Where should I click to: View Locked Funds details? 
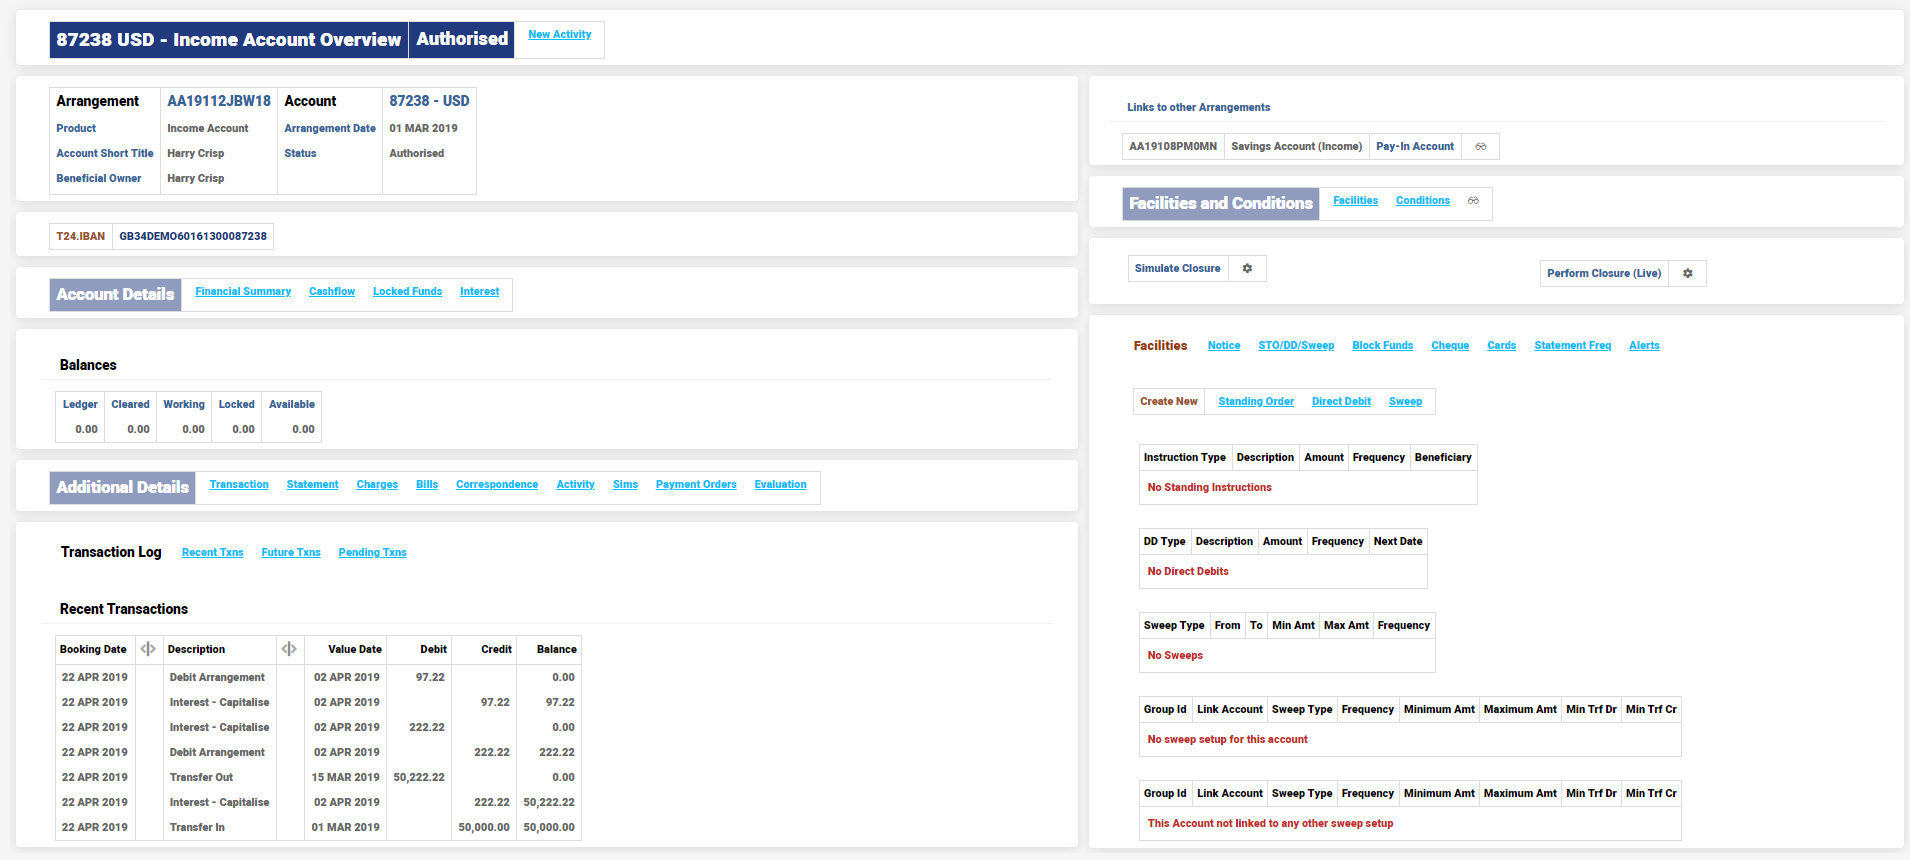tap(407, 292)
